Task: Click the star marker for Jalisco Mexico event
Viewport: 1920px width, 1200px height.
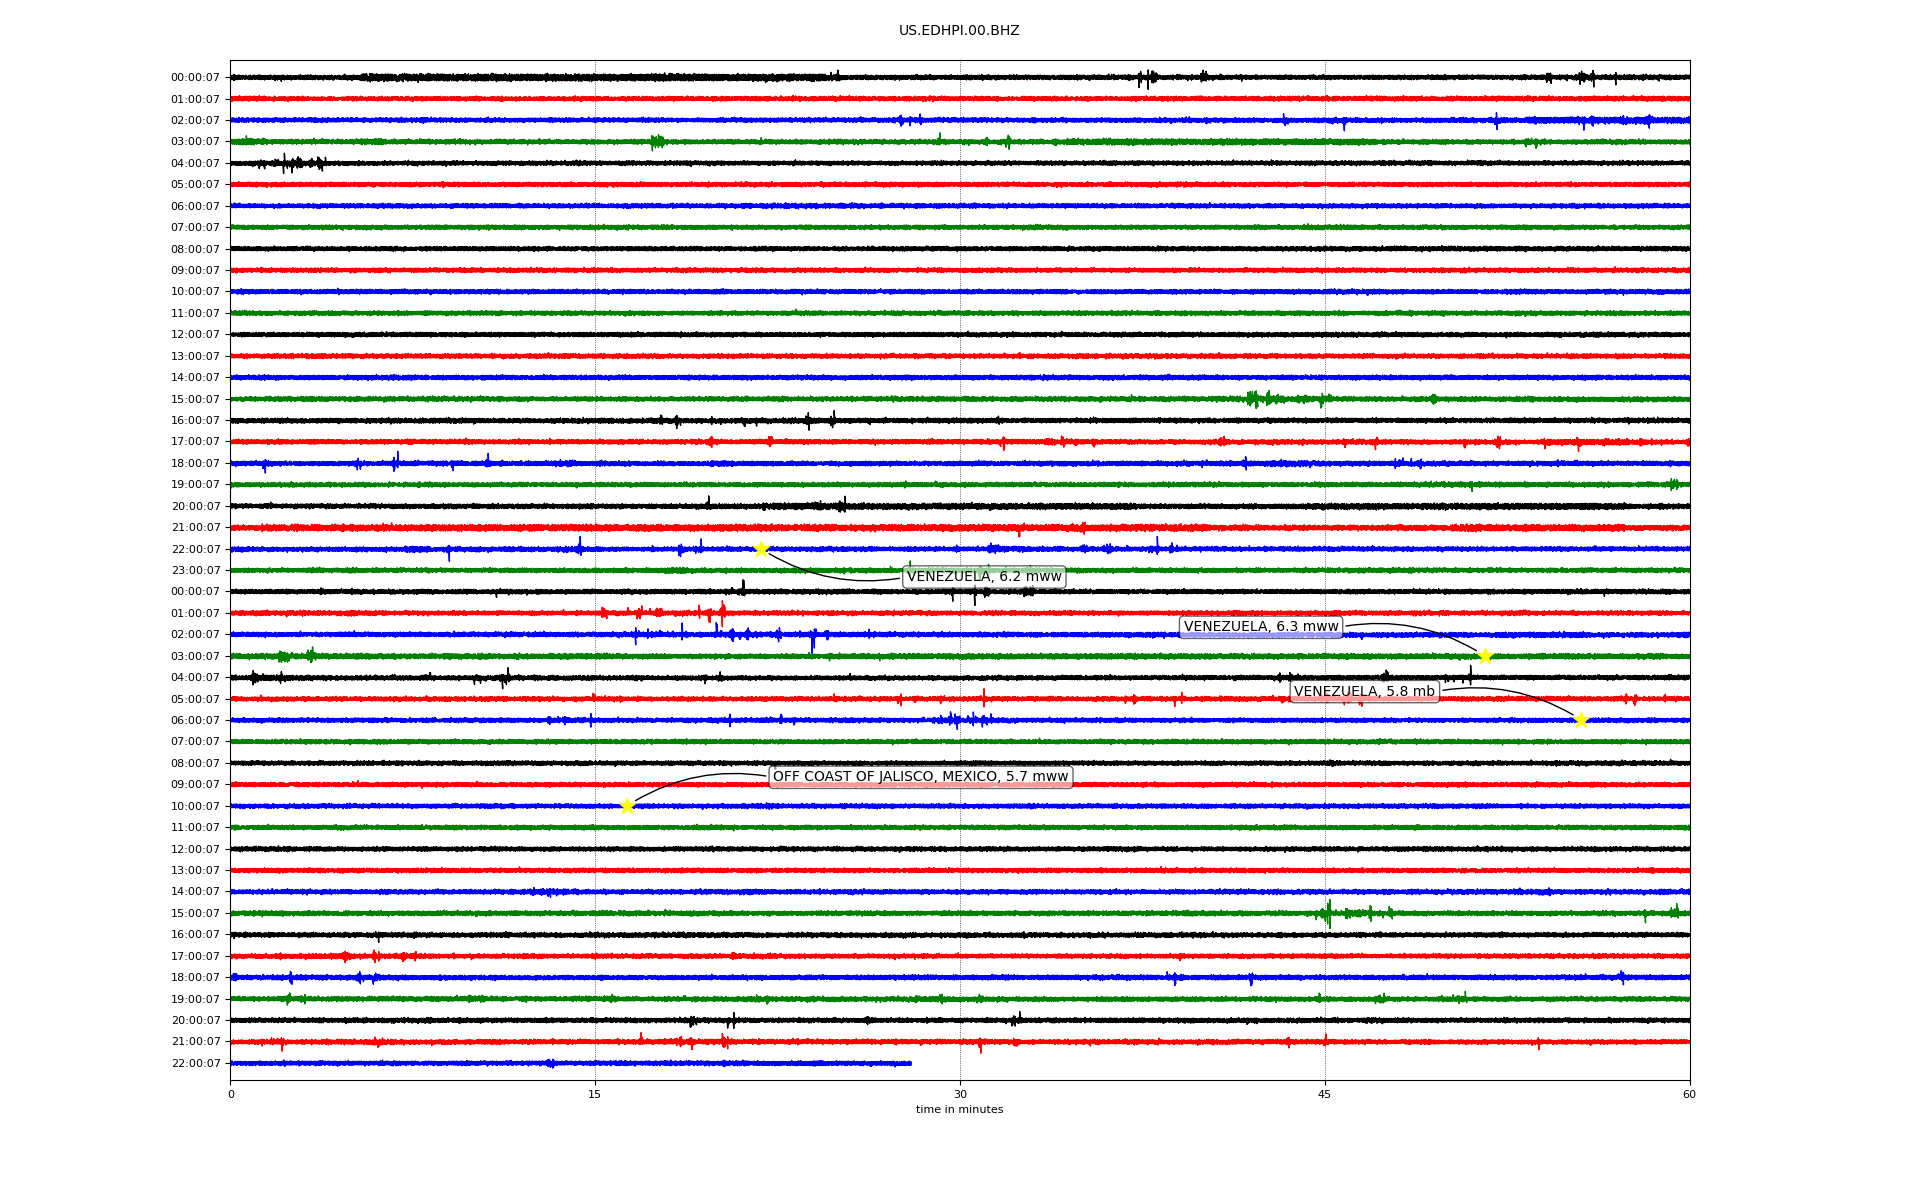Action: pyautogui.click(x=627, y=806)
